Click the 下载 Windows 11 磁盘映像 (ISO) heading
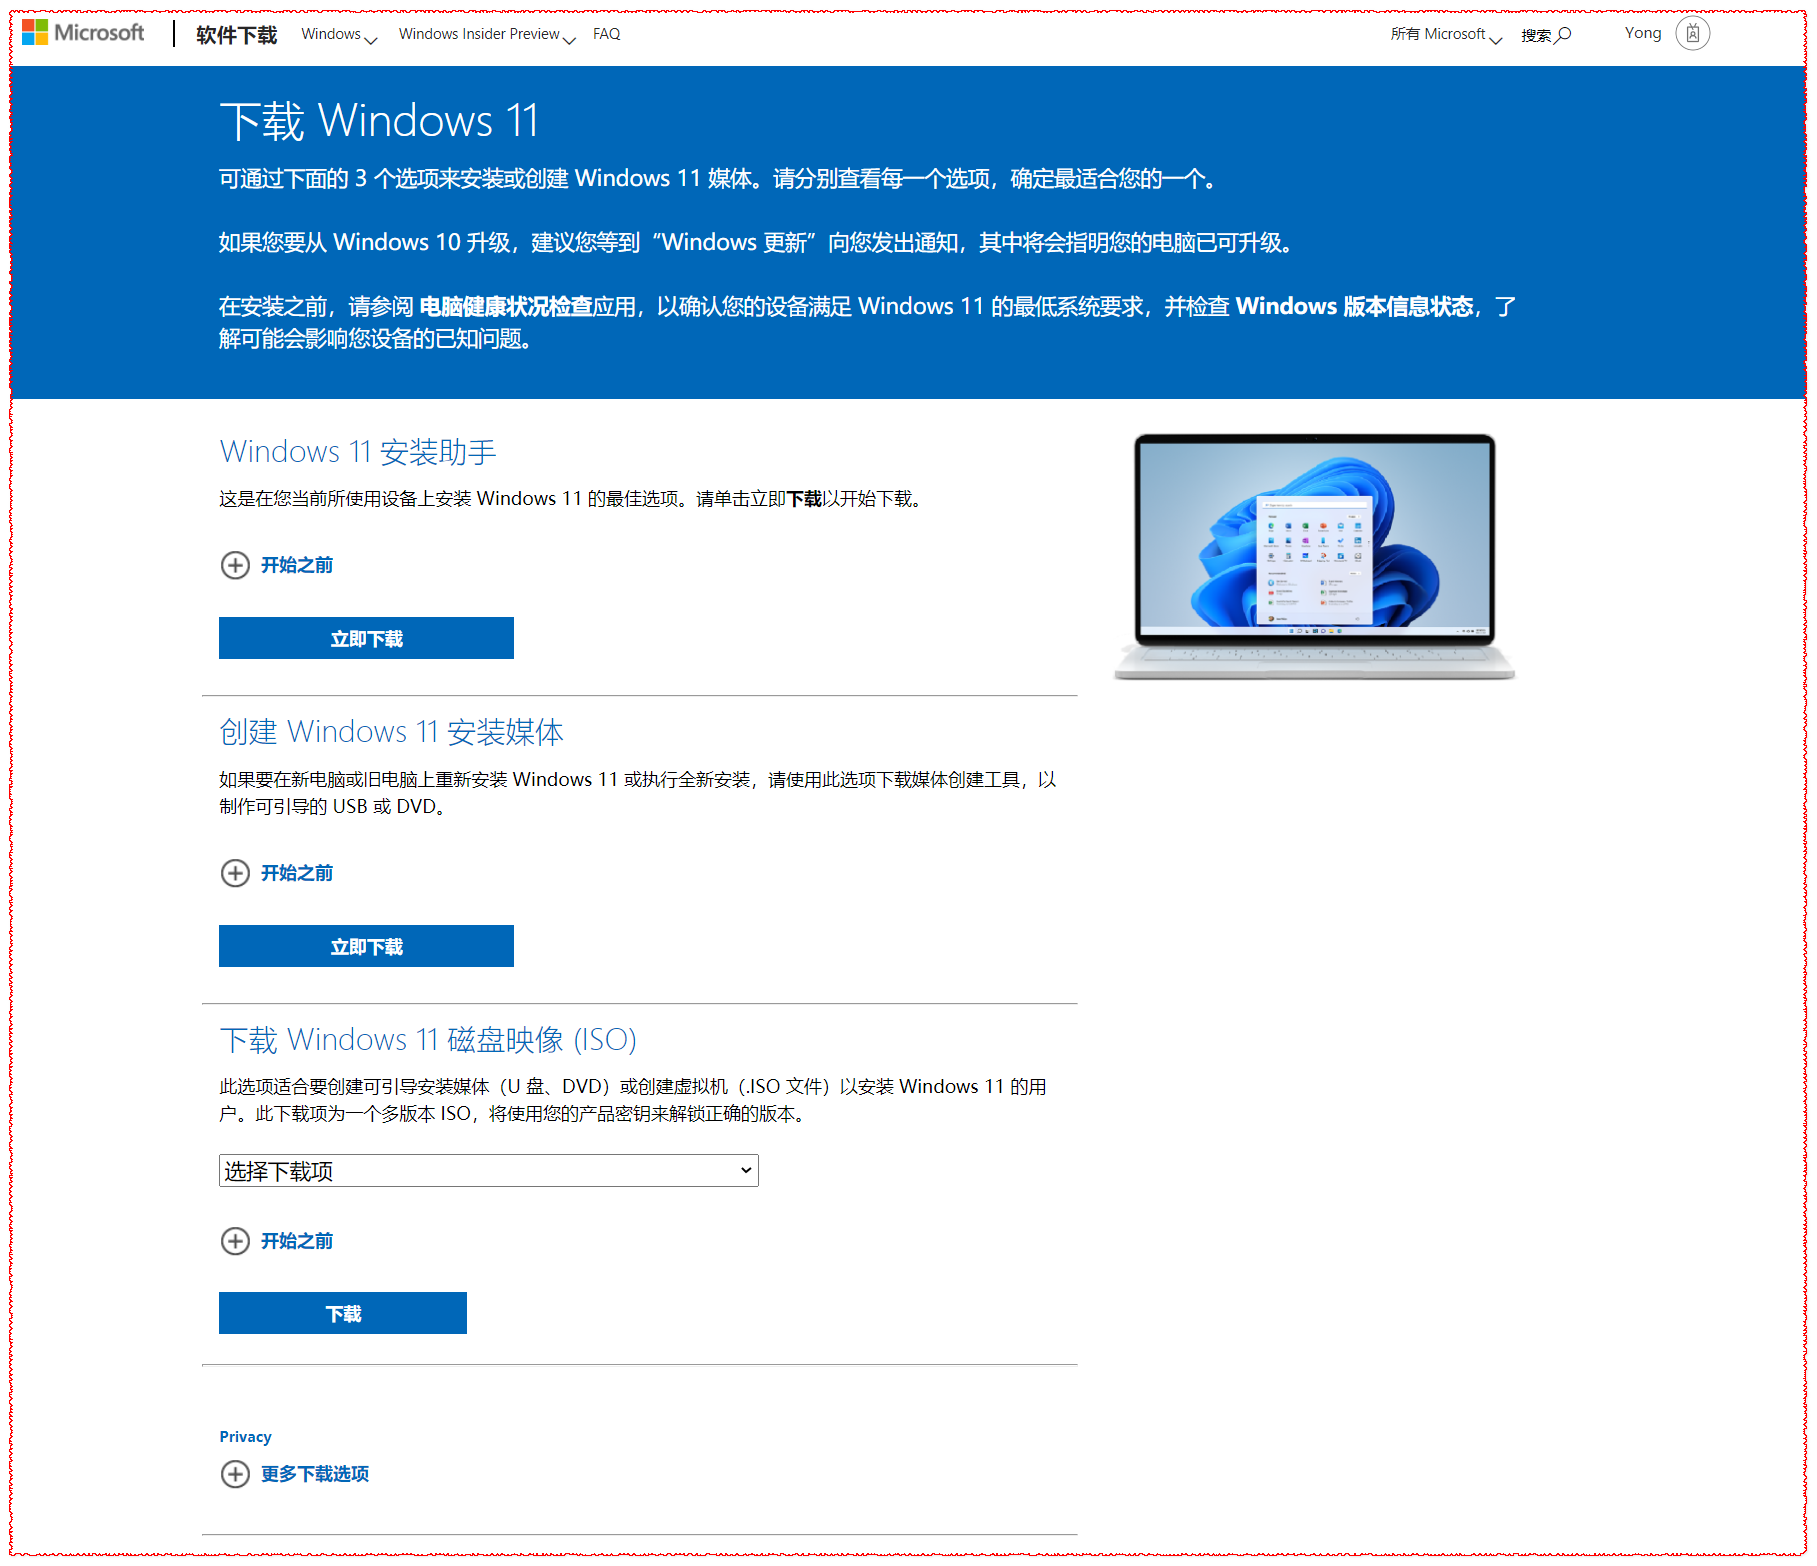 click(428, 1040)
